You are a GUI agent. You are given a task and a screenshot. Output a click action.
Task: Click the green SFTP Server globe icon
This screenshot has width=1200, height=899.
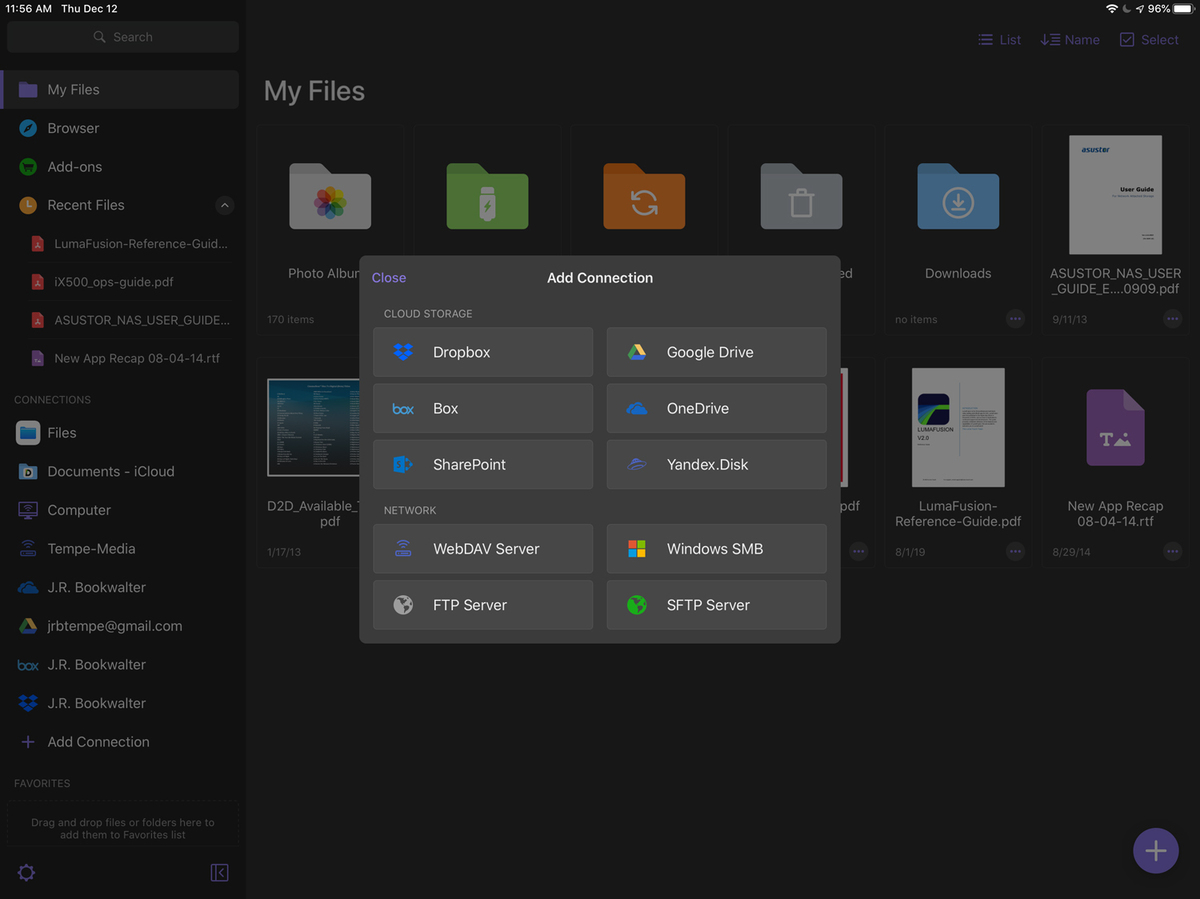tap(637, 605)
